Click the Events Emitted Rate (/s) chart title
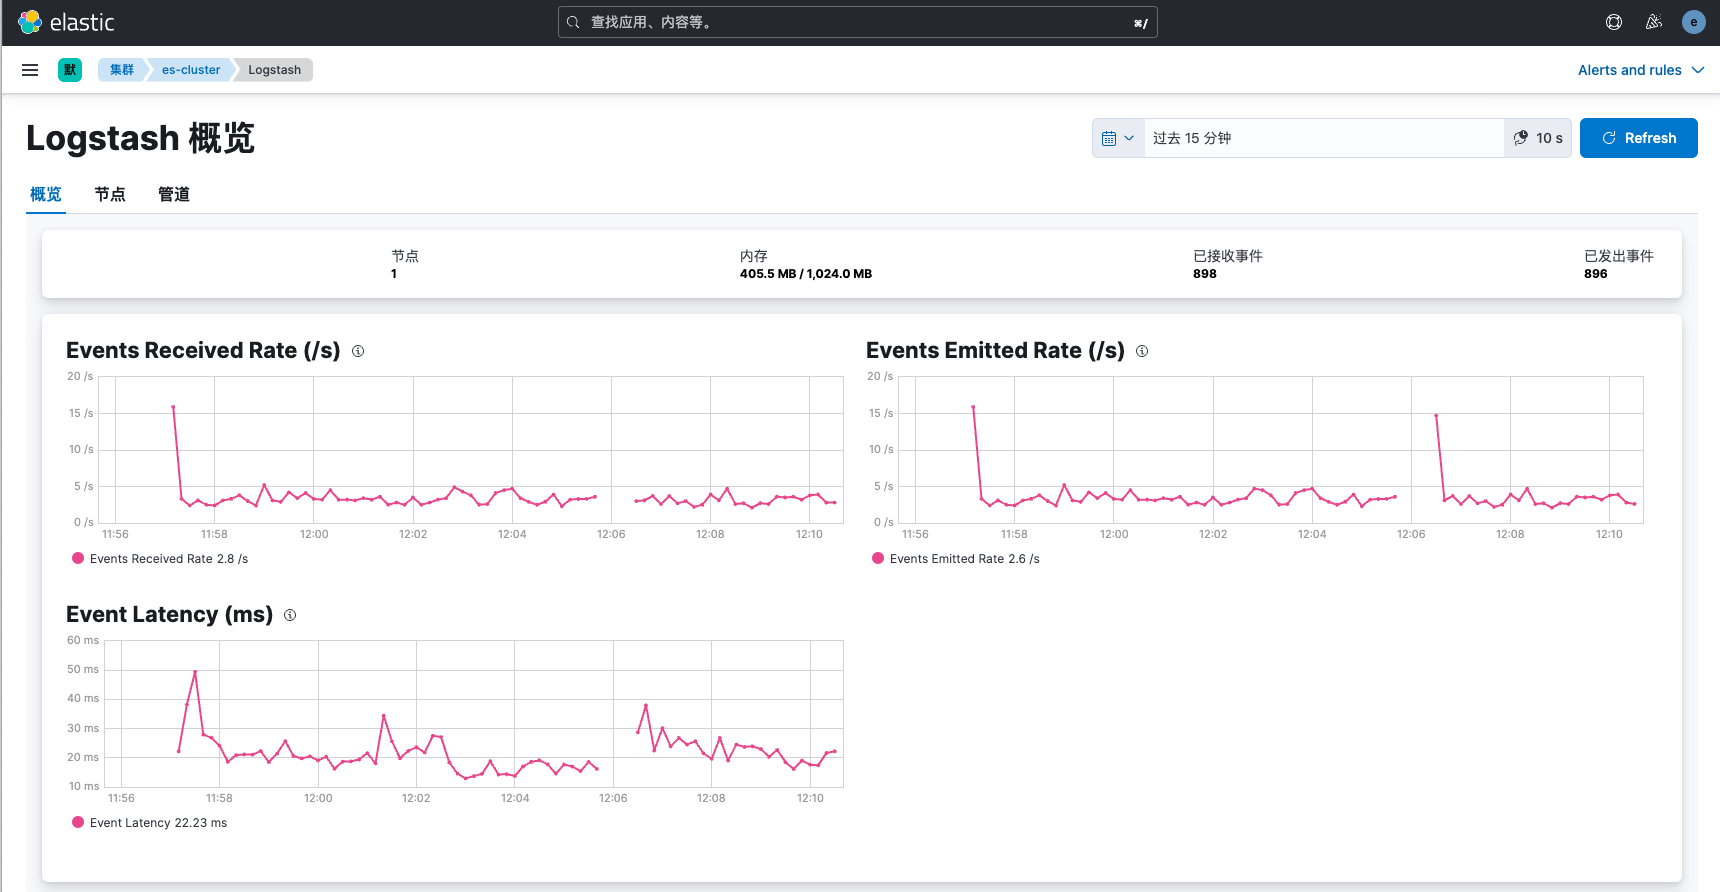Viewport: 1720px width, 892px height. tap(995, 351)
